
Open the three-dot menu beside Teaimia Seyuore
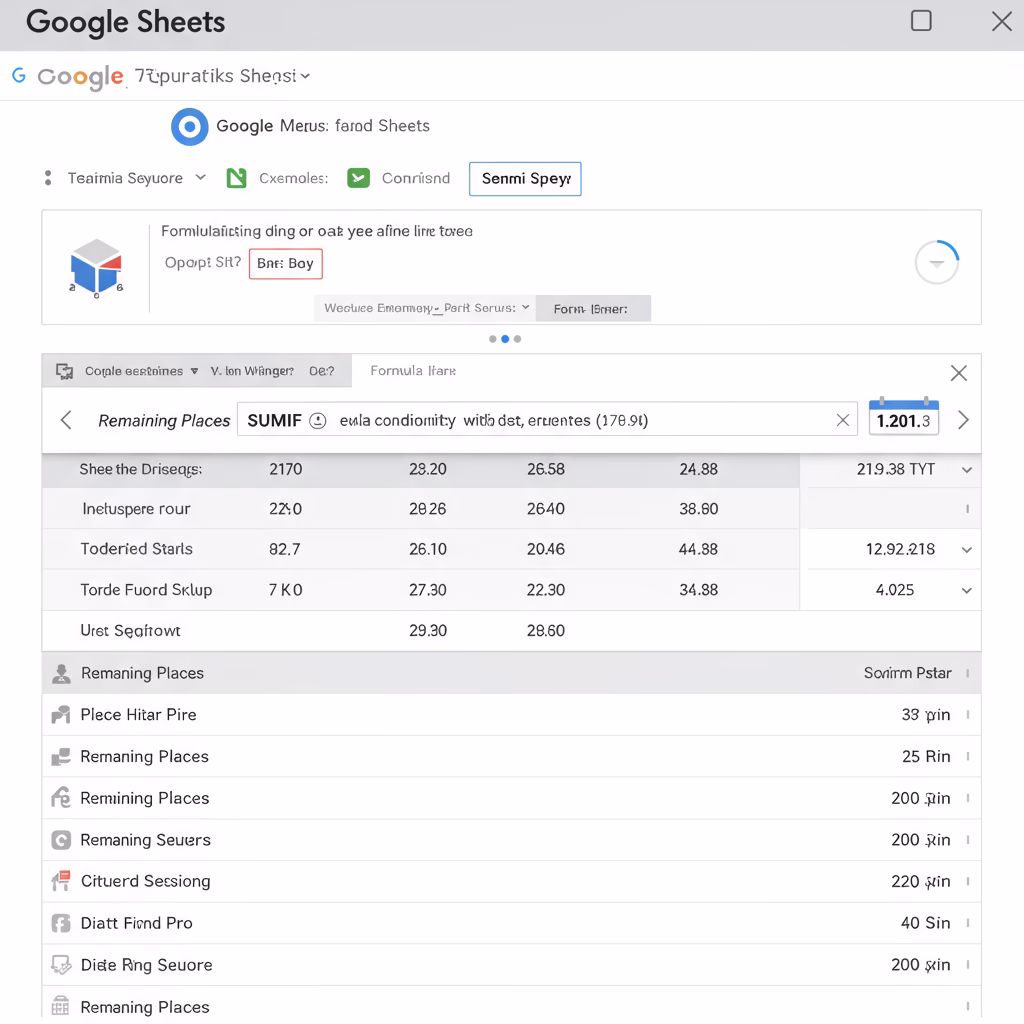coord(48,178)
